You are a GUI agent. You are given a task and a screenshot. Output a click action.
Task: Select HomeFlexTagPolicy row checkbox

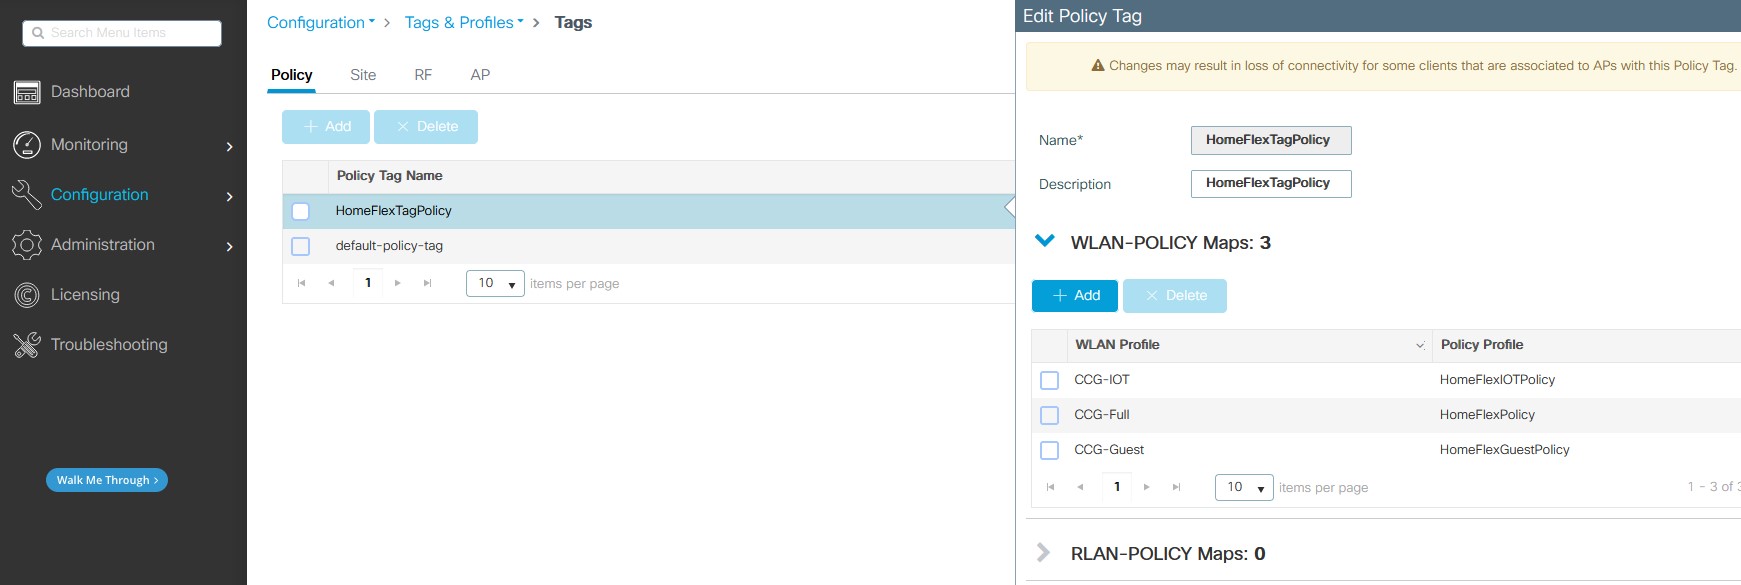[300, 211]
